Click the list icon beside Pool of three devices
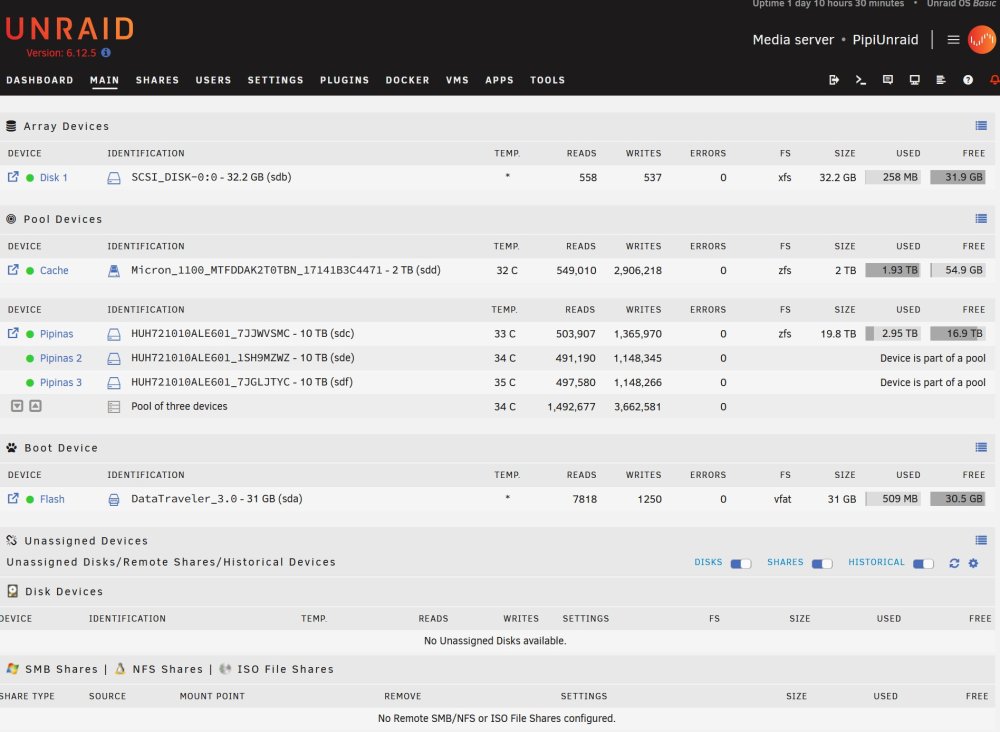Viewport: 1000px width, 732px height. (114, 407)
